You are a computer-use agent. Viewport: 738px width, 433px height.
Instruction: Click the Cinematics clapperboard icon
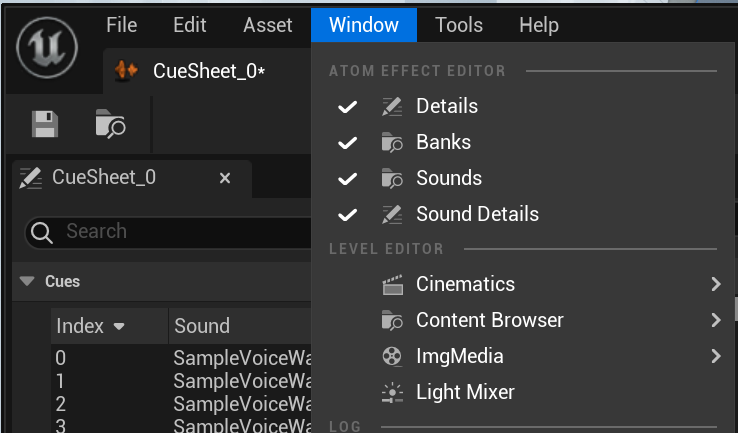pos(392,284)
